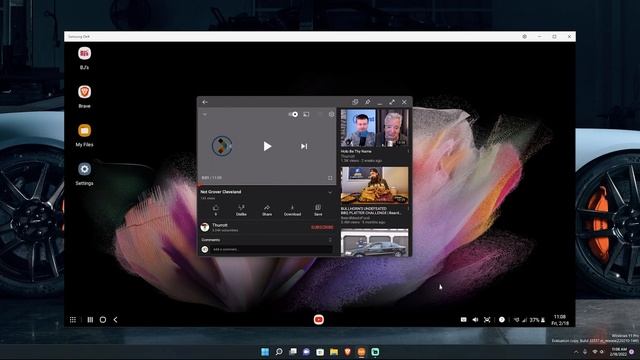Click the DeX battery 37% indicator
This screenshot has height=360, width=640.
point(537,320)
